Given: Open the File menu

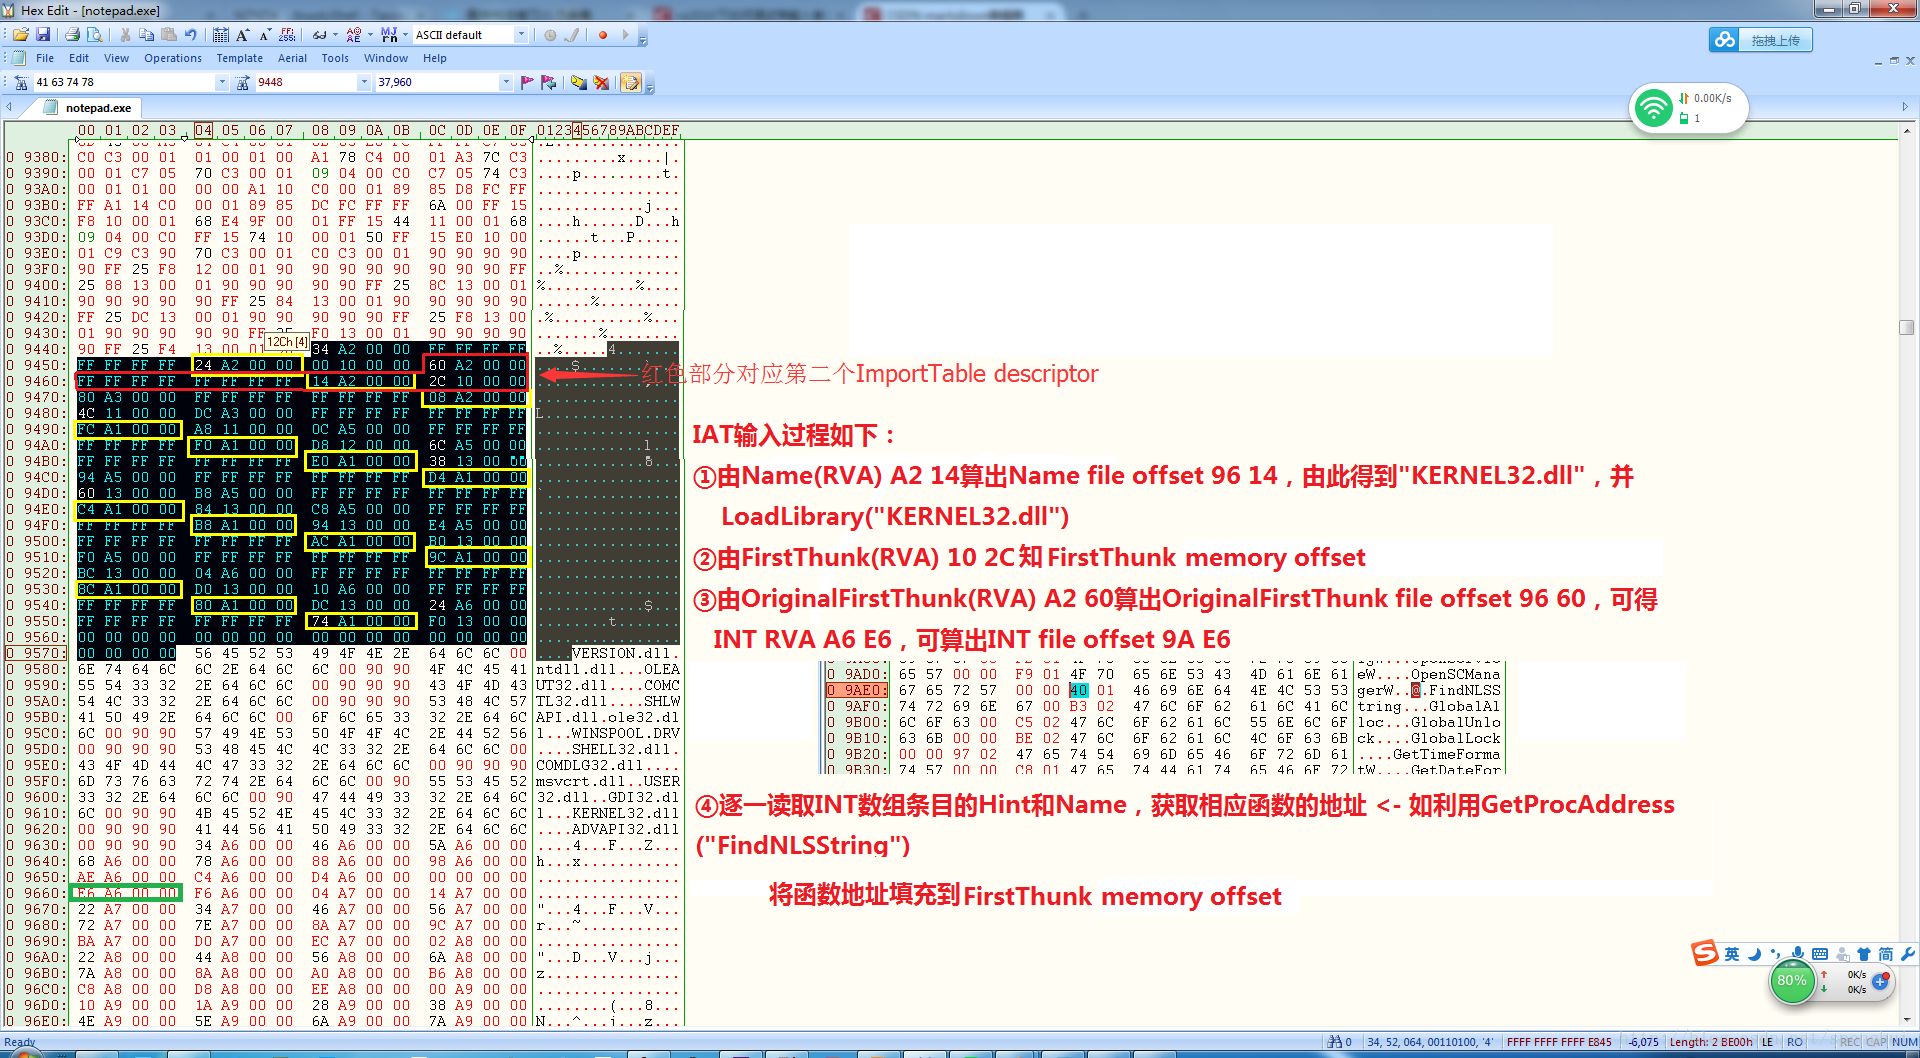Looking at the screenshot, I should coord(45,58).
